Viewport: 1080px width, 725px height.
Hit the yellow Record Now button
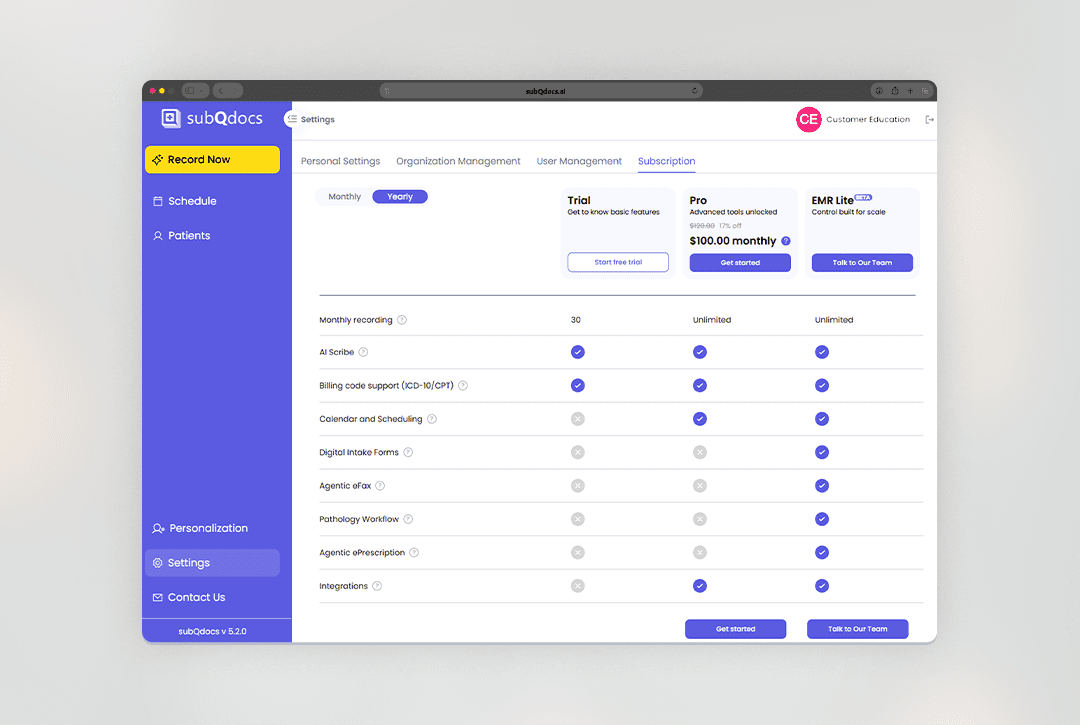click(x=212, y=160)
